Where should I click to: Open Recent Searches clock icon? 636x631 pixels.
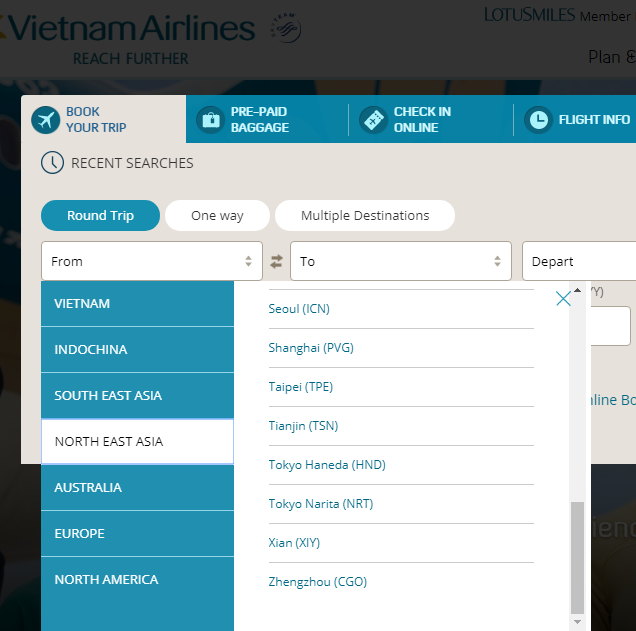pyautogui.click(x=52, y=163)
